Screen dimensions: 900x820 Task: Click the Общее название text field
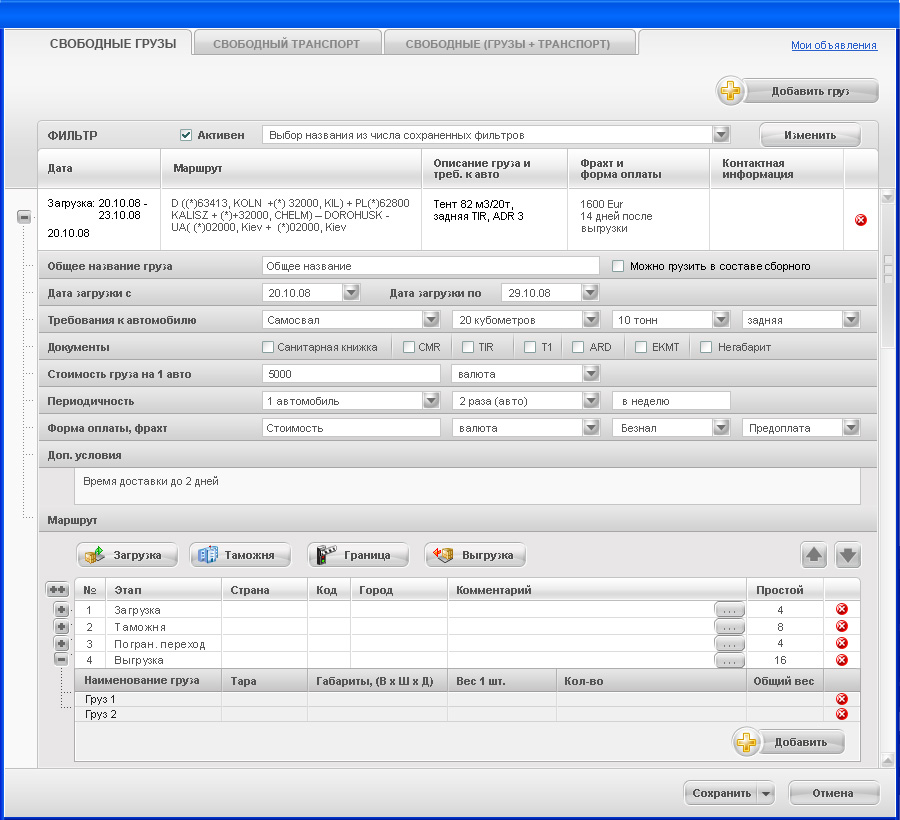coord(430,266)
